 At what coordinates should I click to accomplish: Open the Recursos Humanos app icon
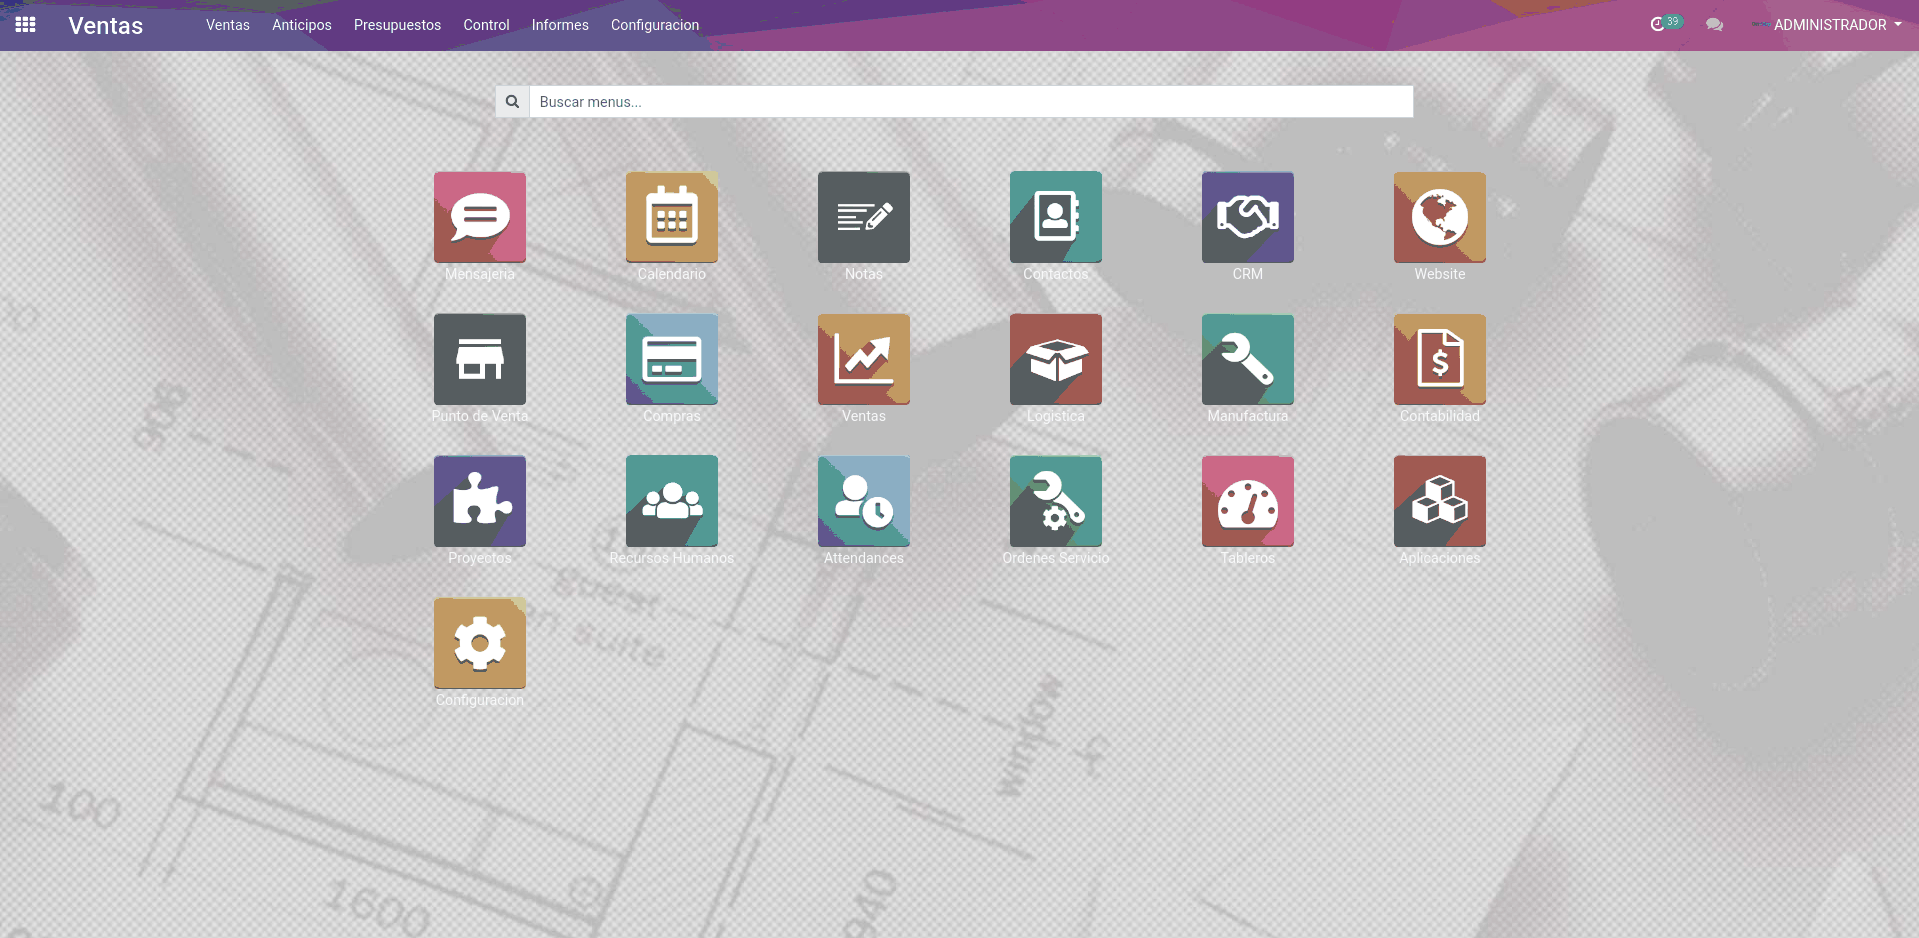tap(672, 501)
